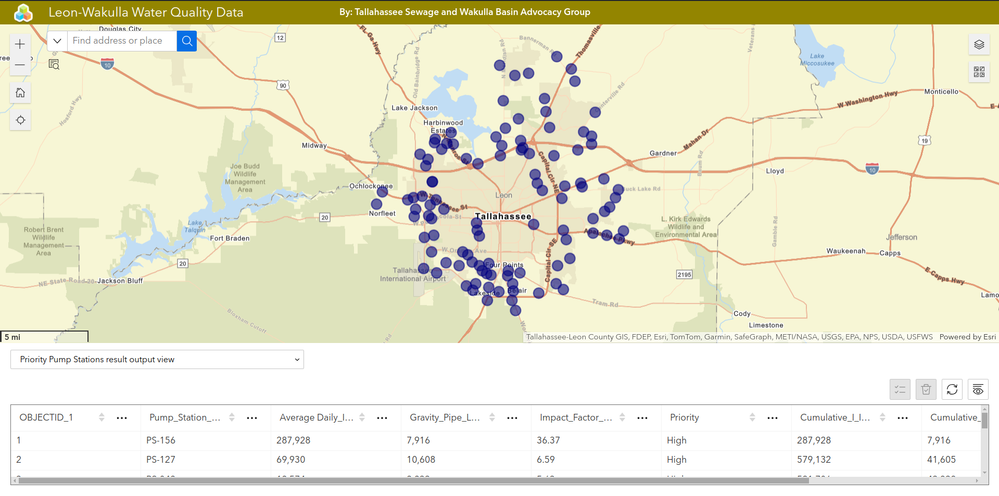Open Cumulative_I_I column options menu
The image size is (999, 496).
click(x=903, y=418)
